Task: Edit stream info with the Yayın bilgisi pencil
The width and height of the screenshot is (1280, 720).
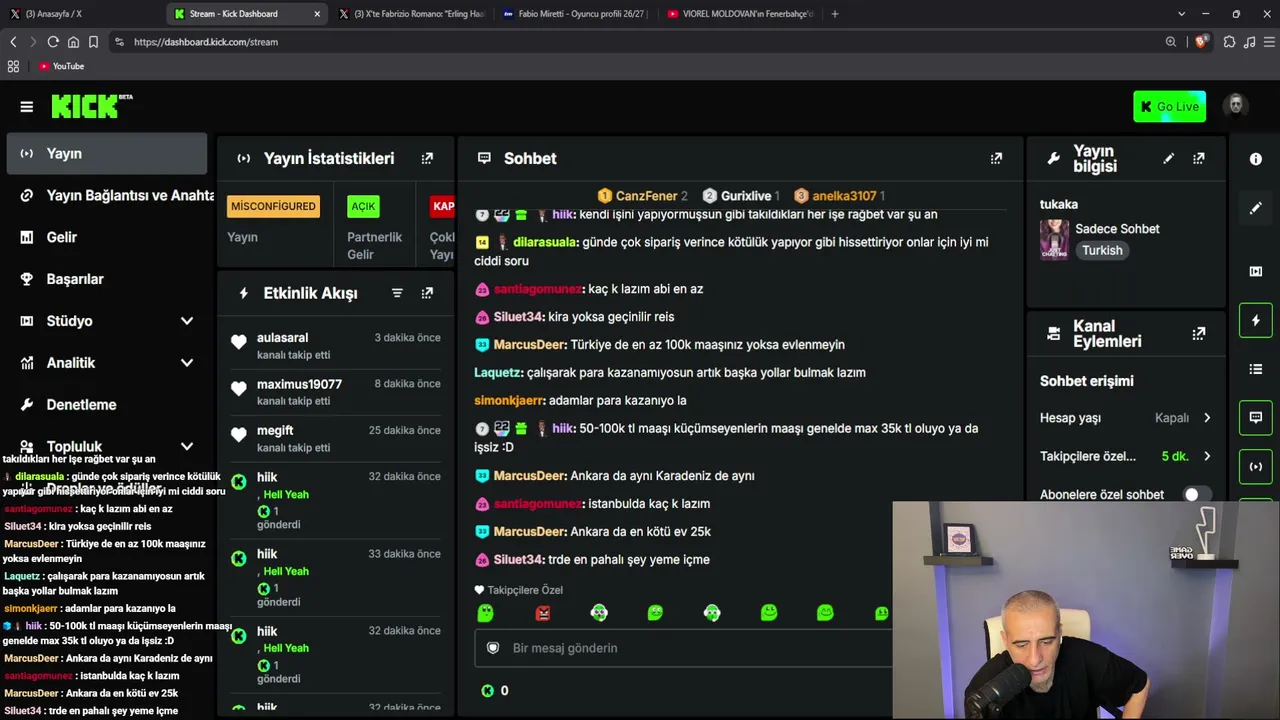Action: [1168, 158]
